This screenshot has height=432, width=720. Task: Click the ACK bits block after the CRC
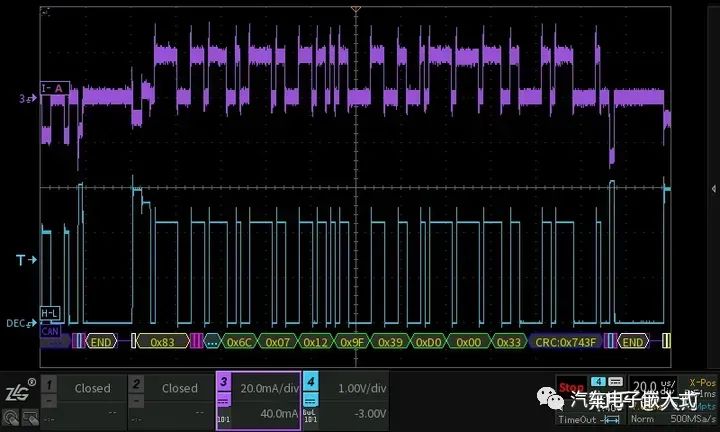tap(609, 341)
